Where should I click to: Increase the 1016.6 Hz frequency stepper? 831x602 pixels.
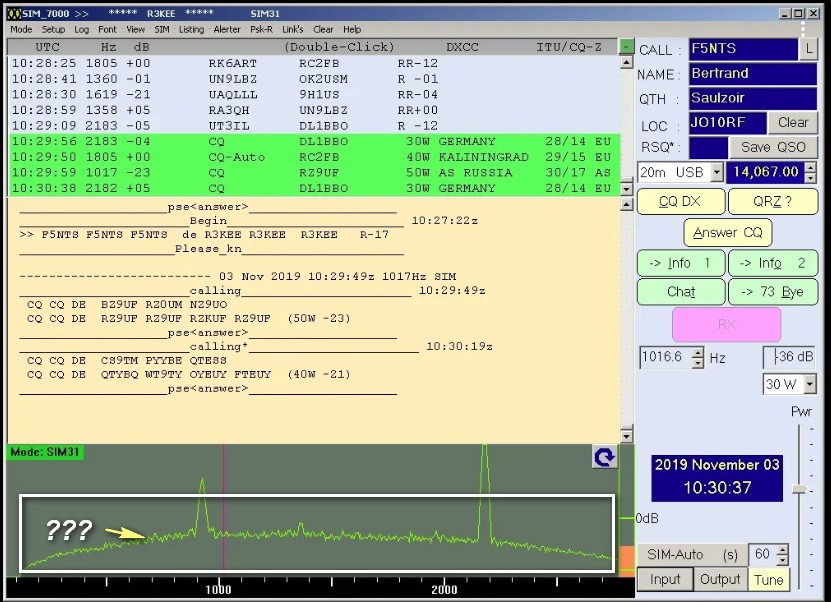pos(698,352)
